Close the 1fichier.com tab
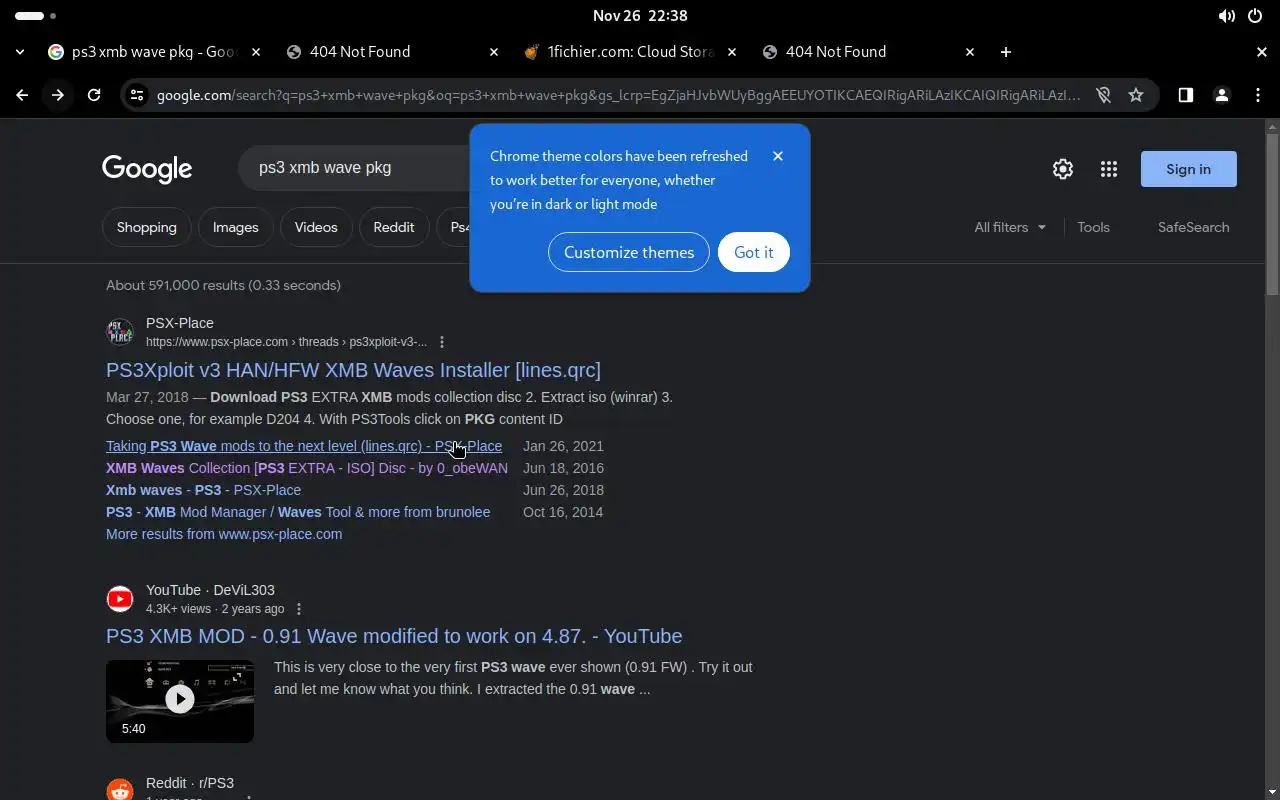The height and width of the screenshot is (800, 1280). point(731,52)
